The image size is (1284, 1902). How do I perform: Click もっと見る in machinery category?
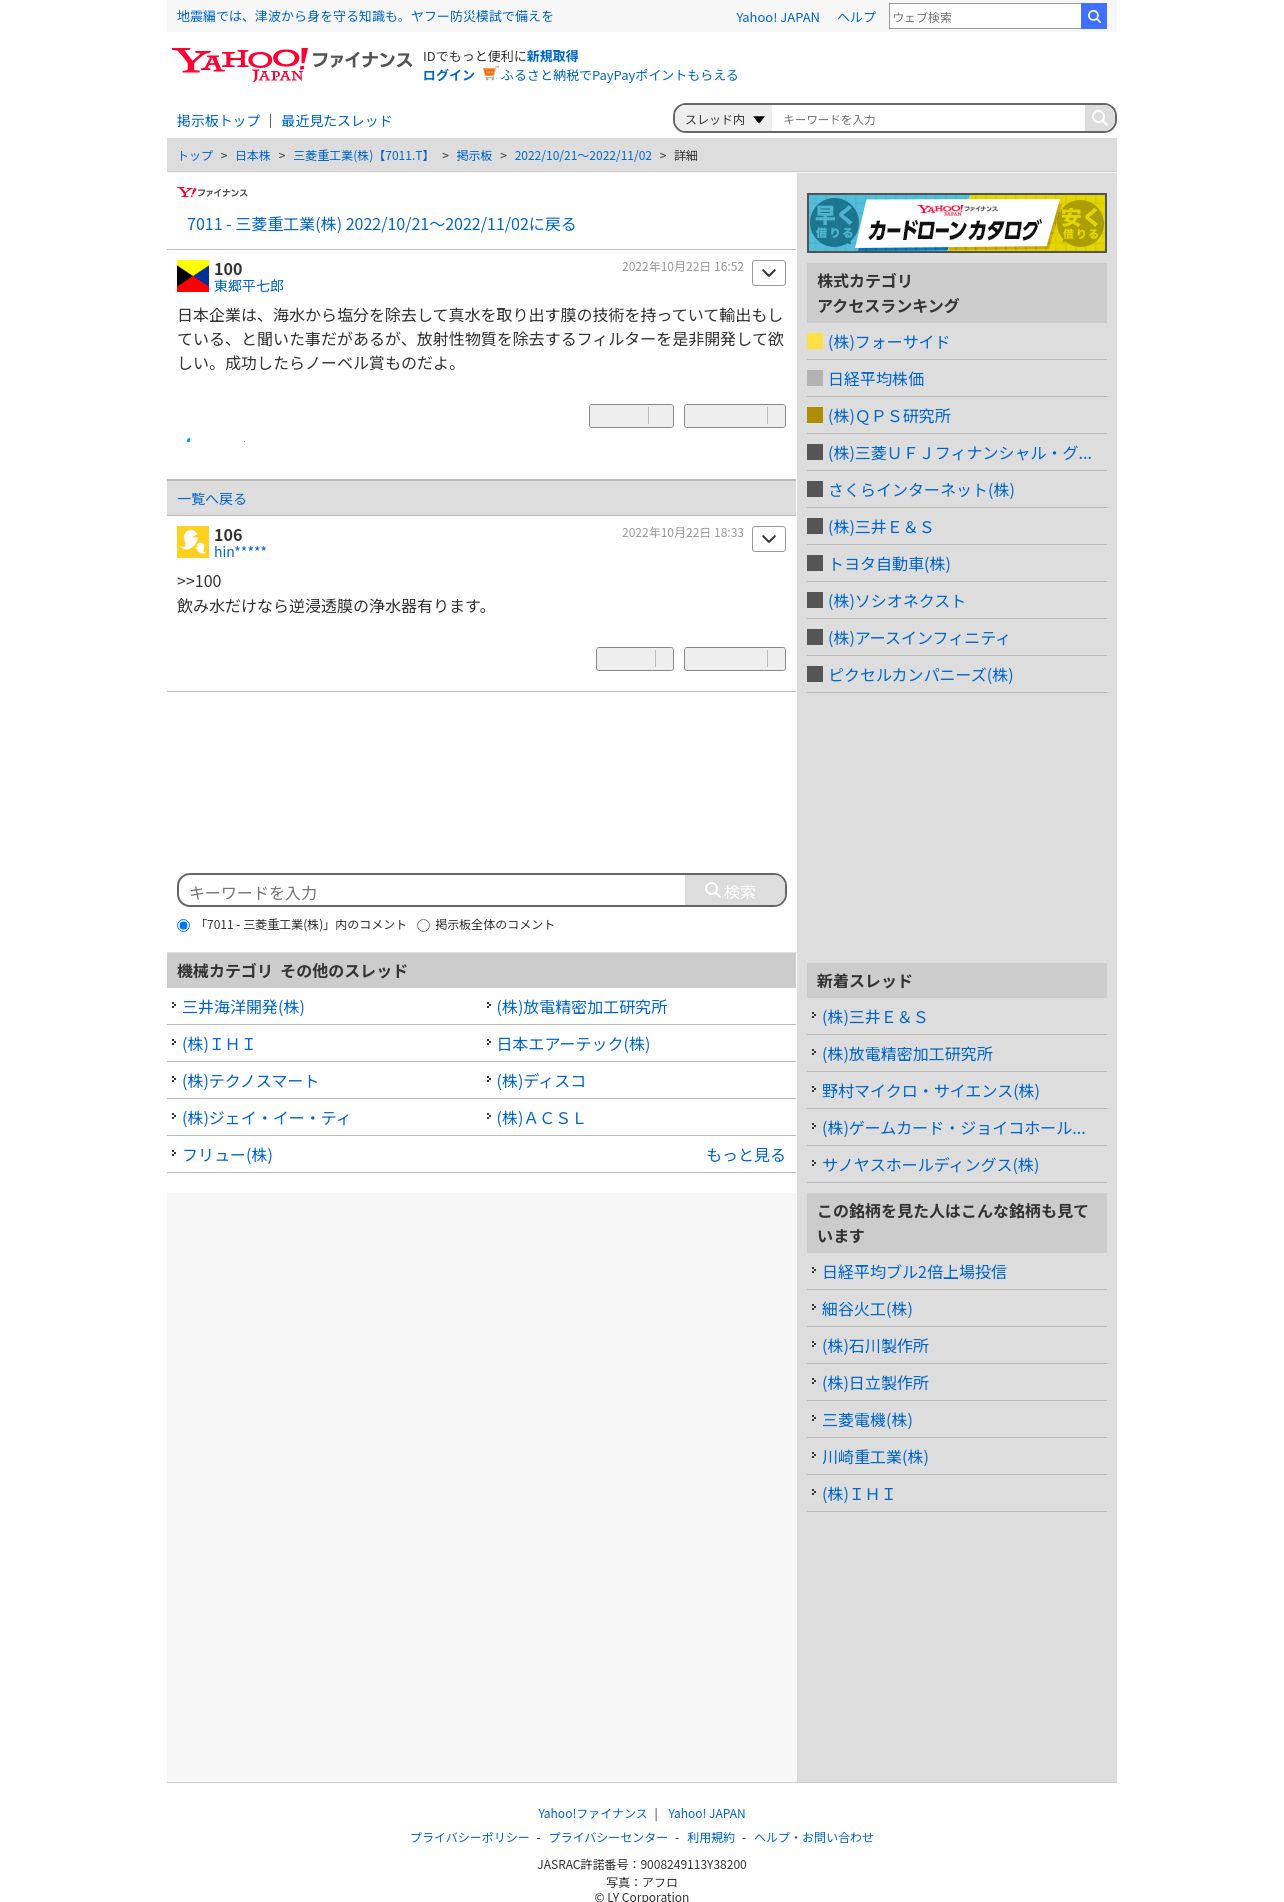(745, 1155)
